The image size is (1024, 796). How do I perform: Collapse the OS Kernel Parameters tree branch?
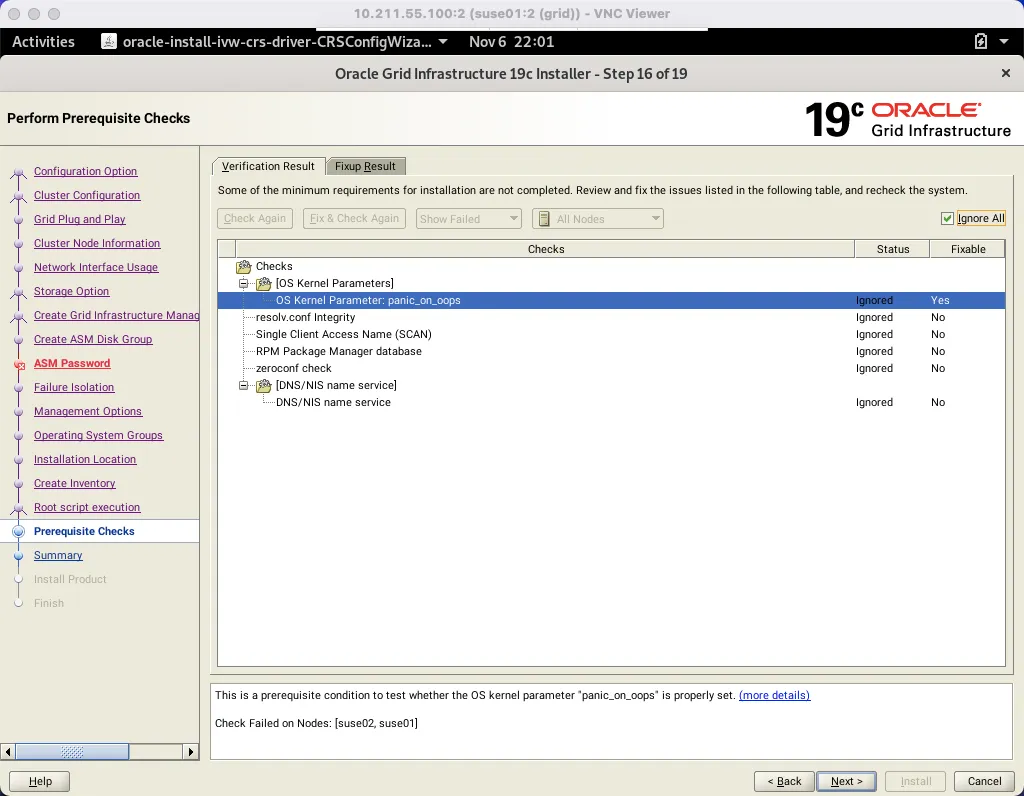click(x=243, y=283)
